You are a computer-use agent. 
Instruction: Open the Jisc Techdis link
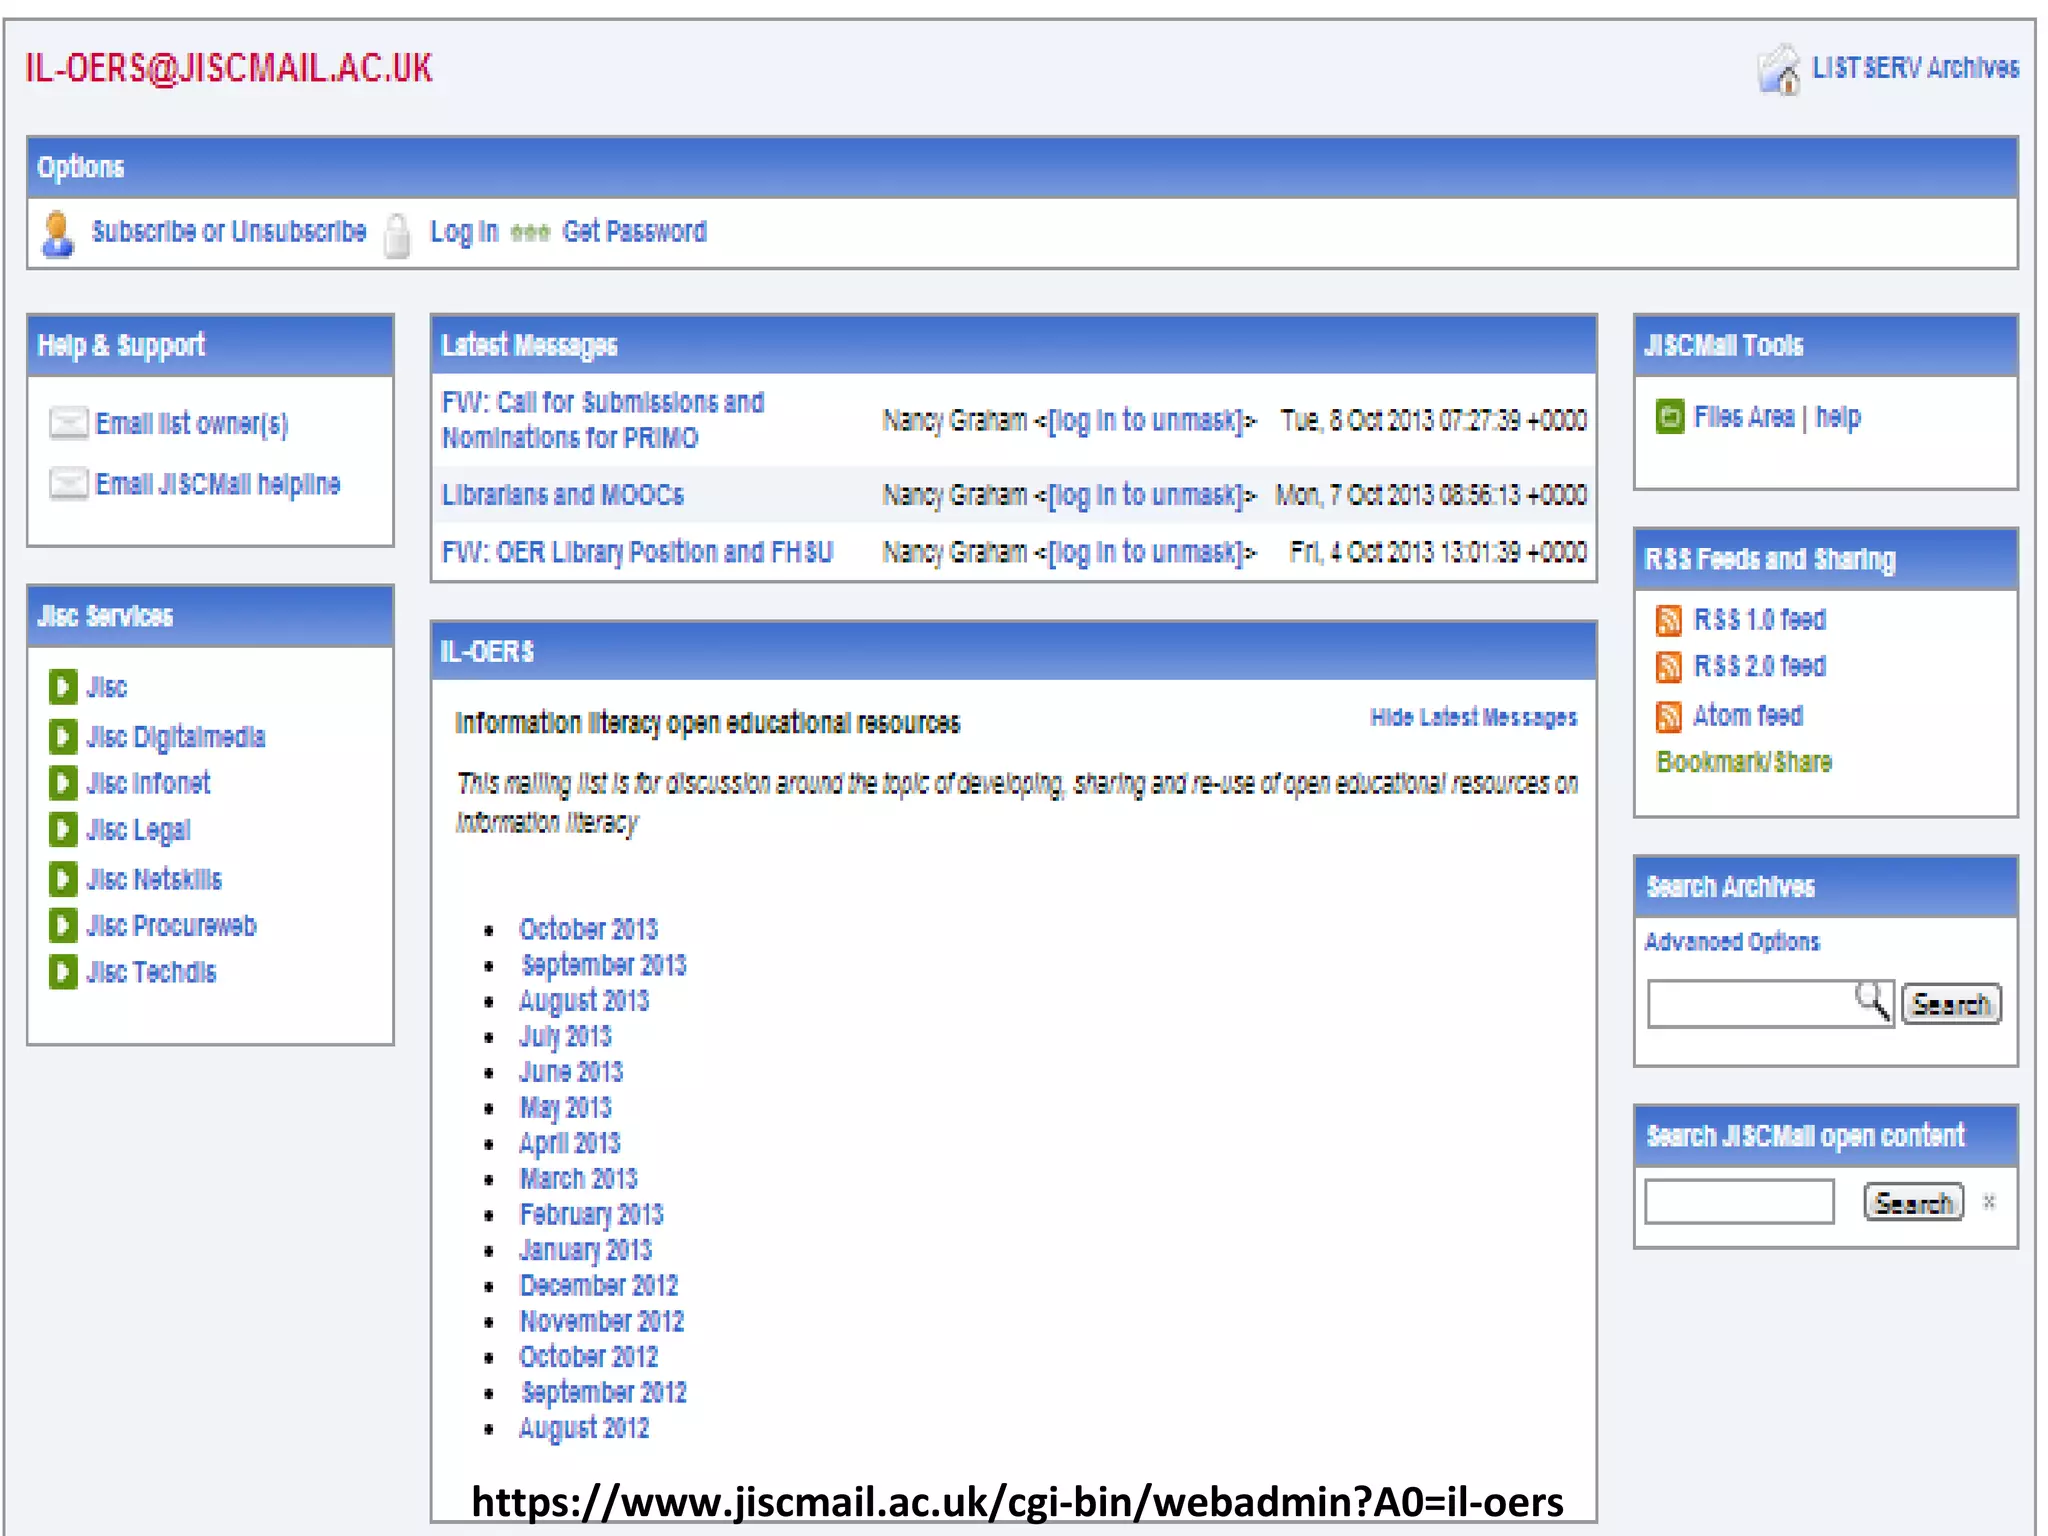click(x=151, y=972)
